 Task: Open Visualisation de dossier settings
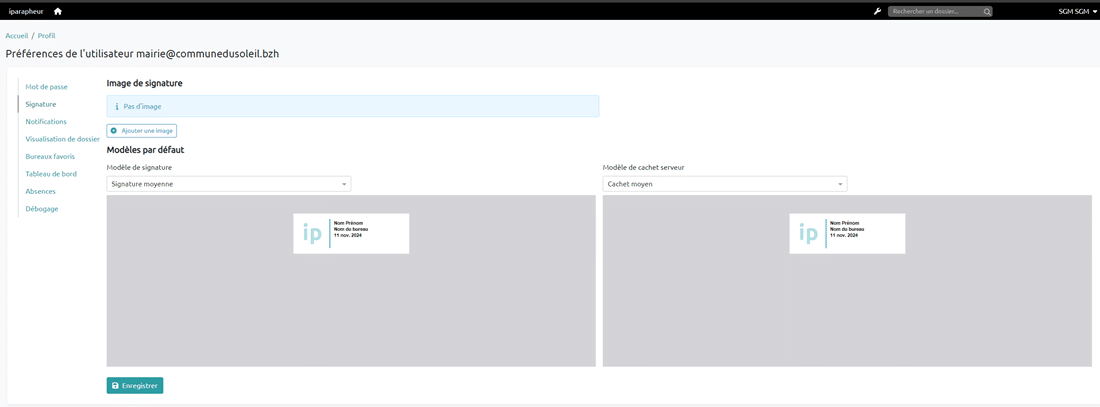[x=62, y=139]
